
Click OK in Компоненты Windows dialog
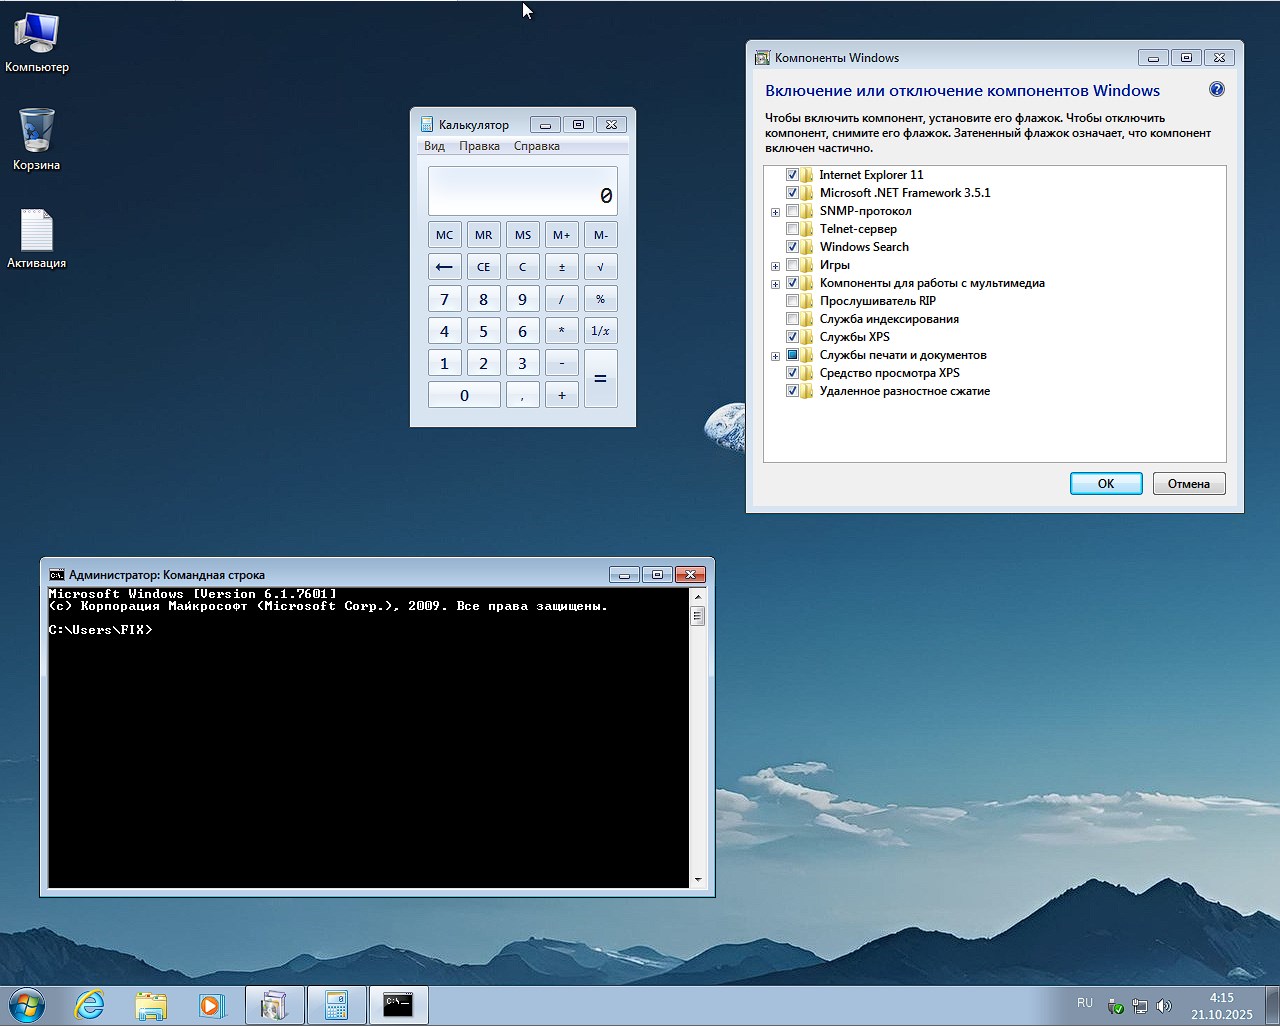pyautogui.click(x=1105, y=484)
